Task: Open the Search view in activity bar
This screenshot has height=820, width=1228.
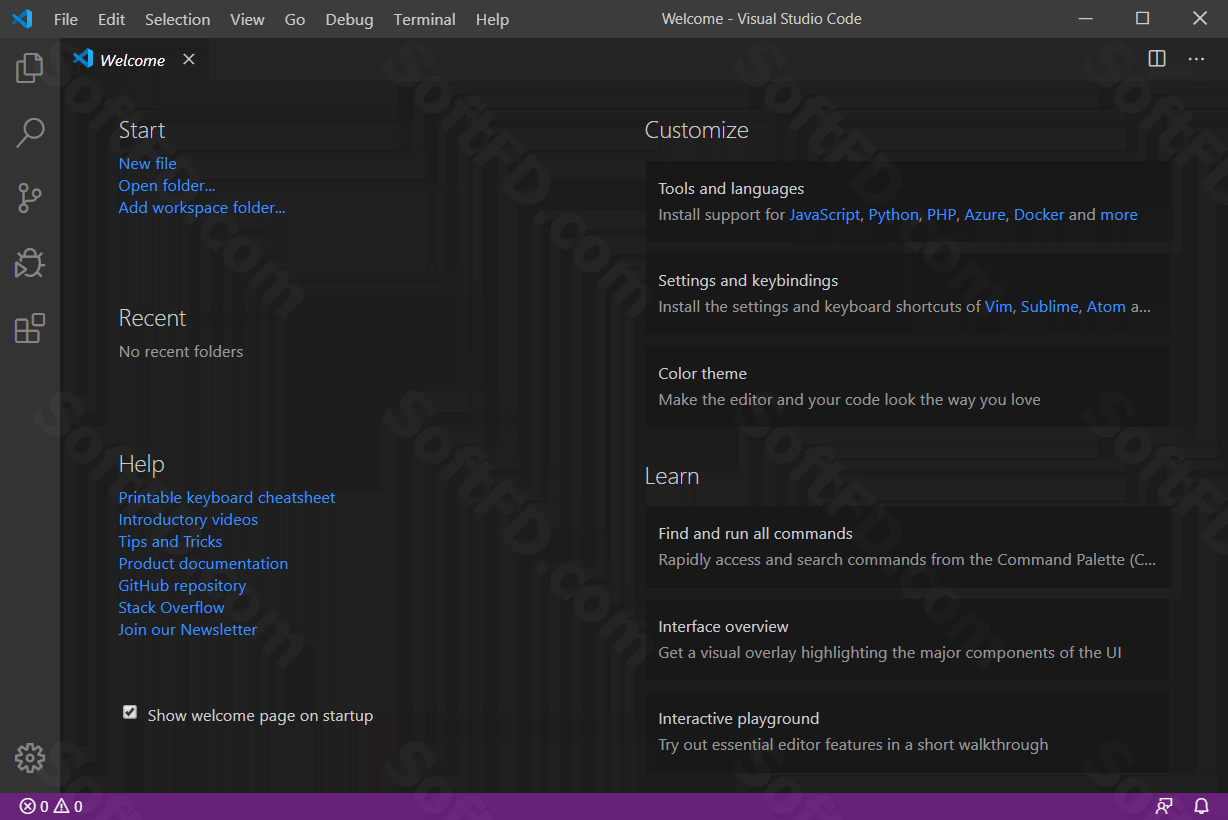Action: click(30, 132)
